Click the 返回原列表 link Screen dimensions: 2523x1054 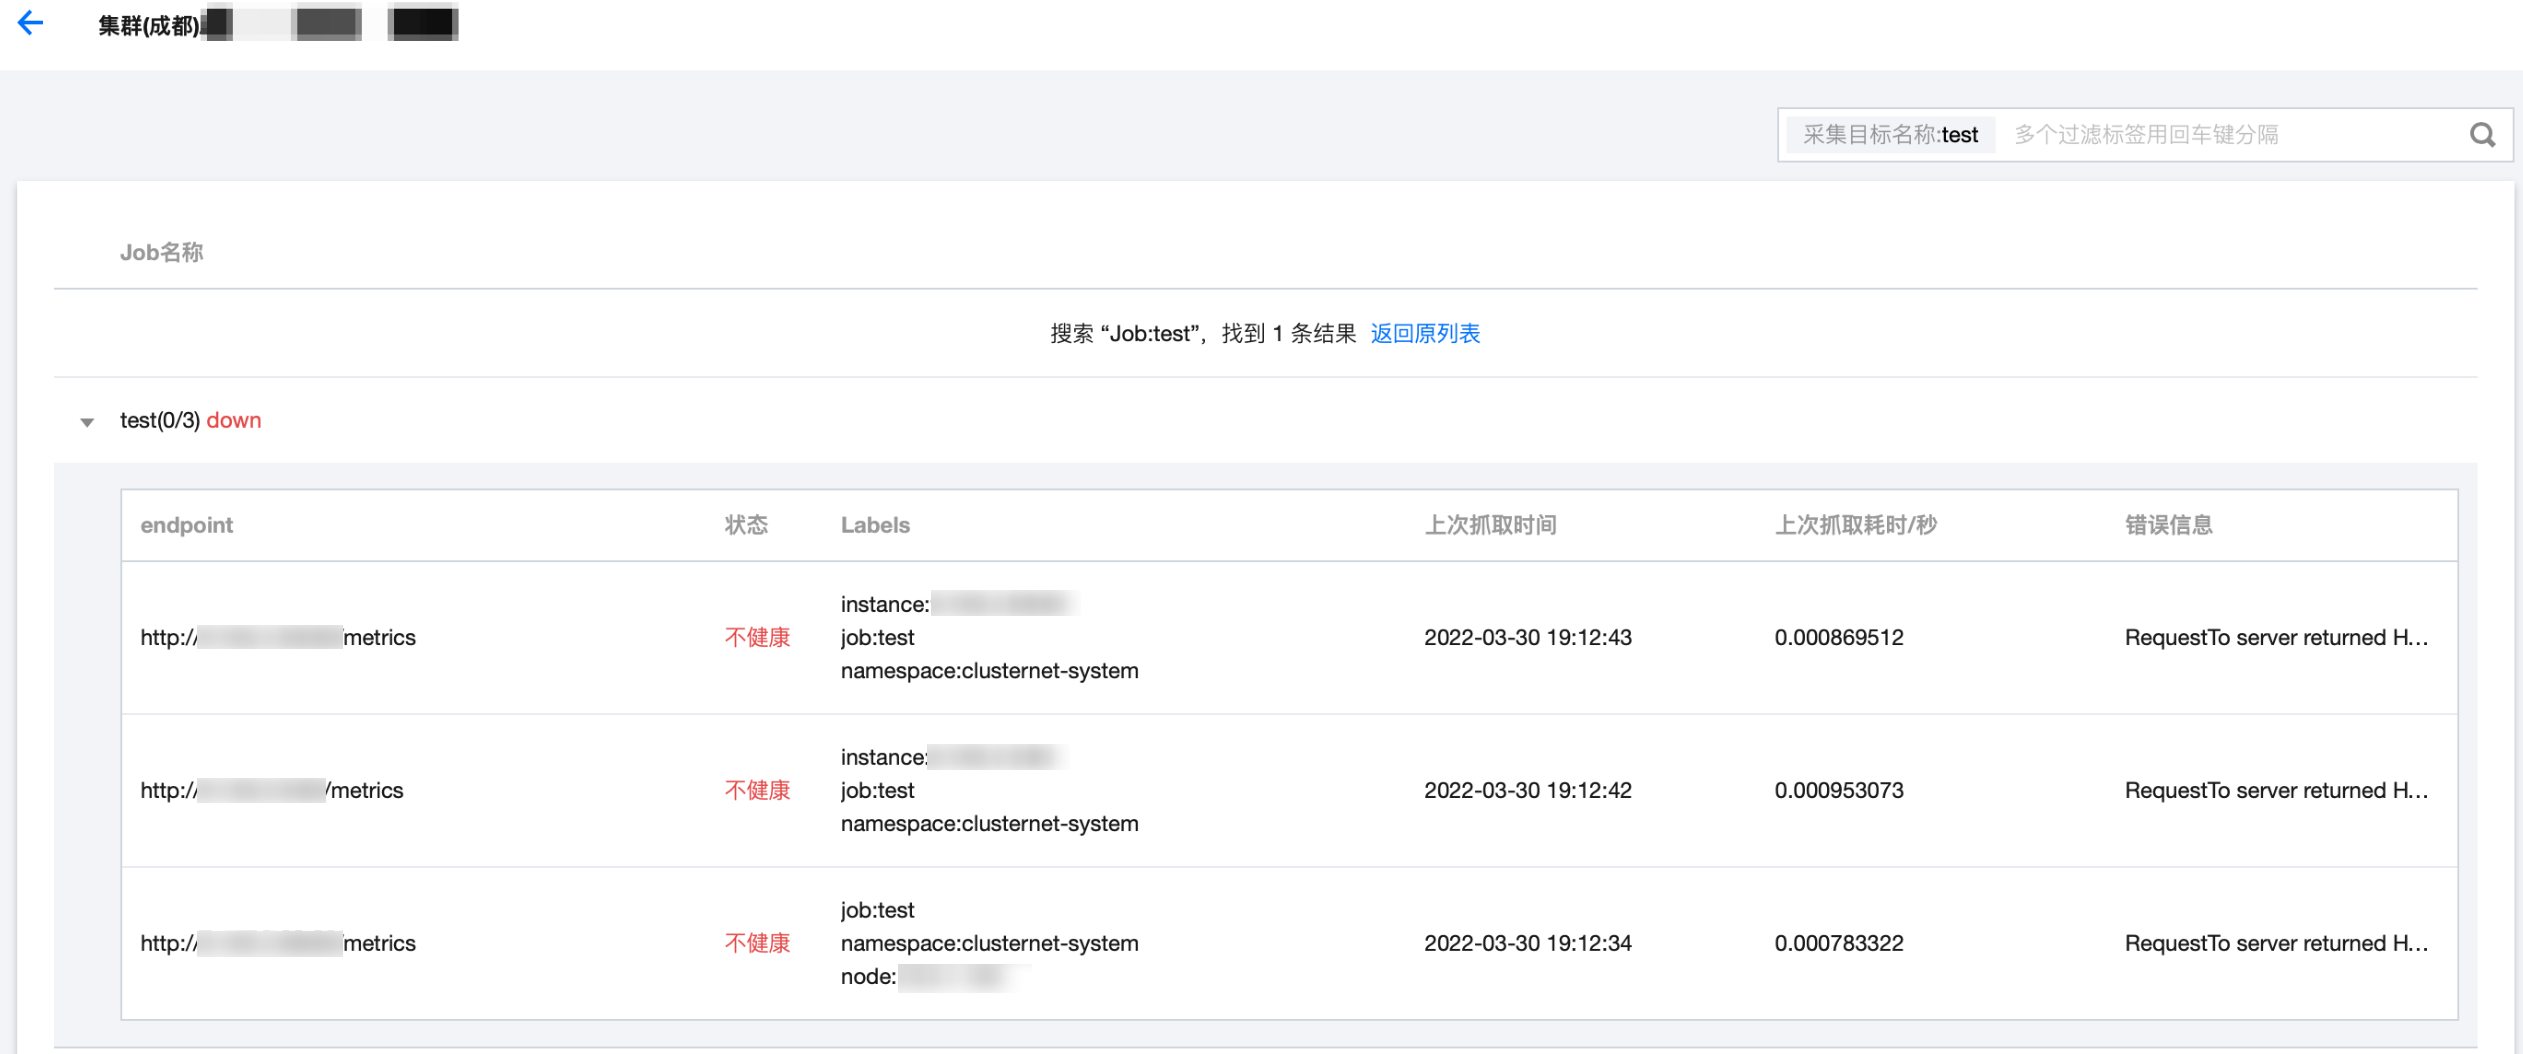click(x=1424, y=333)
